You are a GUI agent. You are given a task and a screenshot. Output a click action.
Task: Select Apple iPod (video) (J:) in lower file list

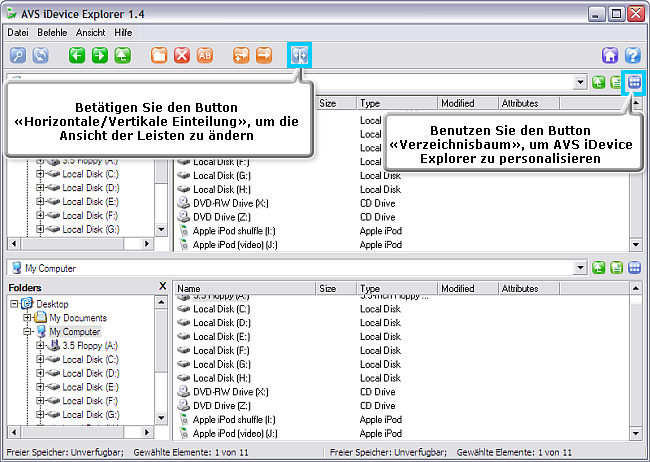click(235, 433)
